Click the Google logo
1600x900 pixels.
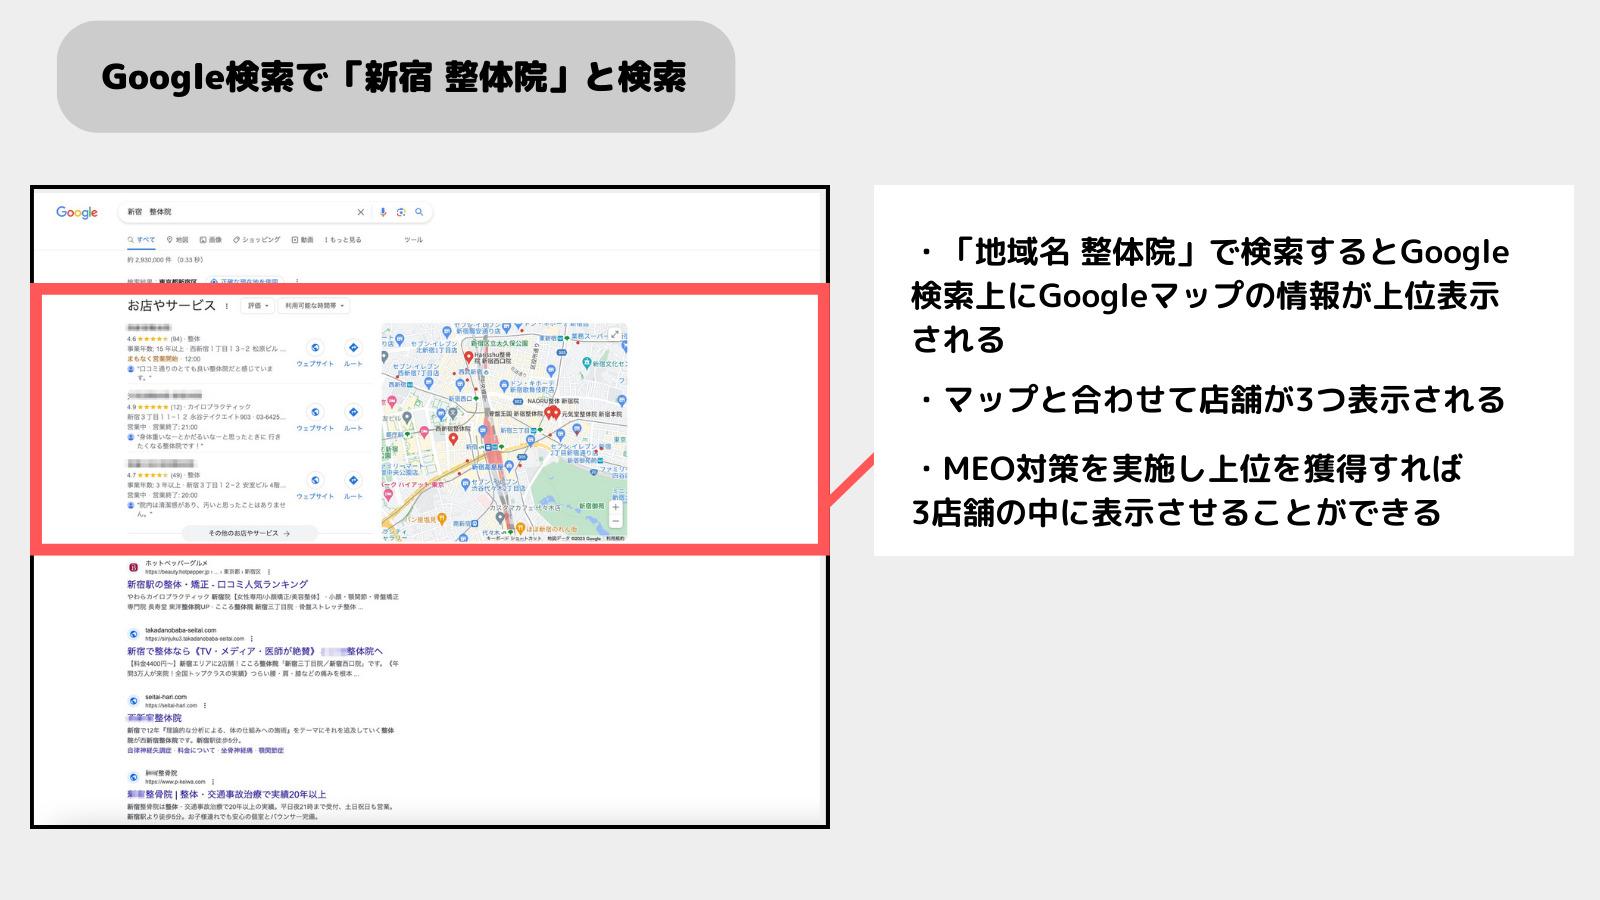coord(77,211)
